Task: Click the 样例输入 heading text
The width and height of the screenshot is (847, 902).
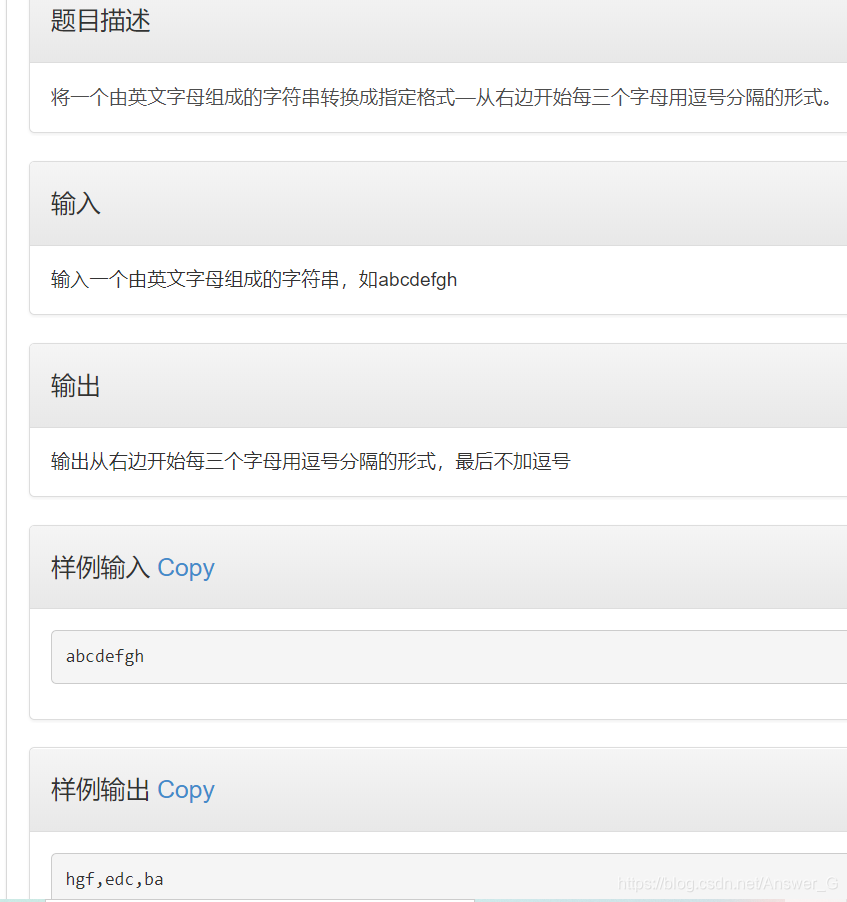Action: pyautogui.click(x=101, y=568)
